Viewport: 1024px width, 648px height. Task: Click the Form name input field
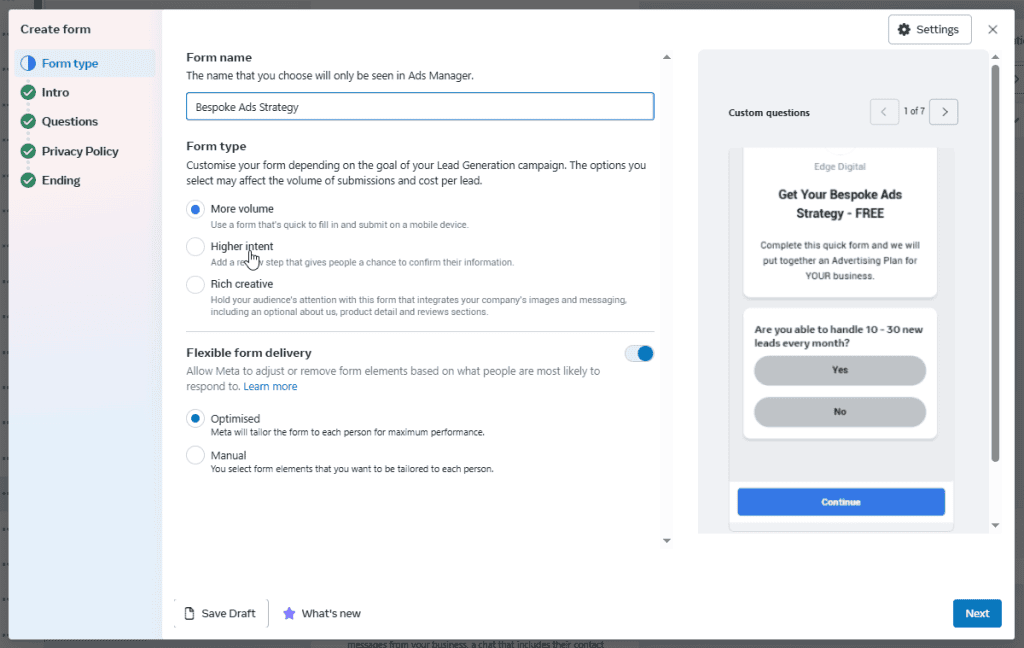420,106
